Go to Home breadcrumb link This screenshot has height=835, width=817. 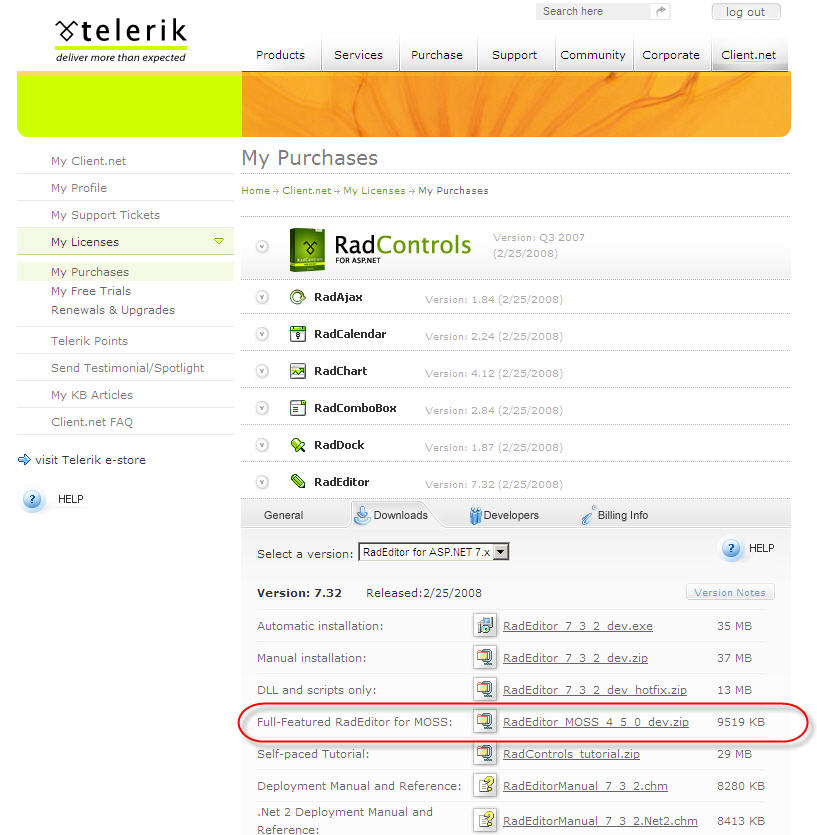256,191
